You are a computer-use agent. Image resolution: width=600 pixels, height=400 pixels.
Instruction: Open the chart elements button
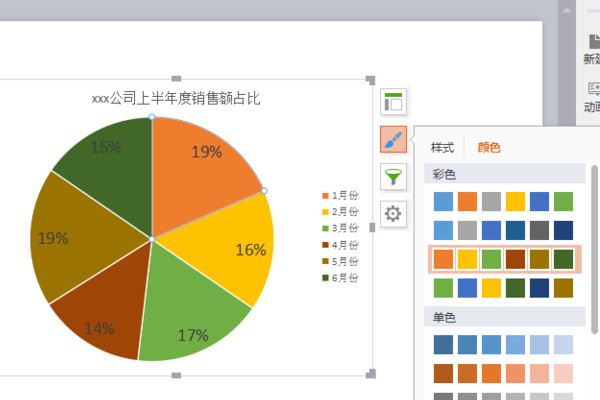(393, 101)
